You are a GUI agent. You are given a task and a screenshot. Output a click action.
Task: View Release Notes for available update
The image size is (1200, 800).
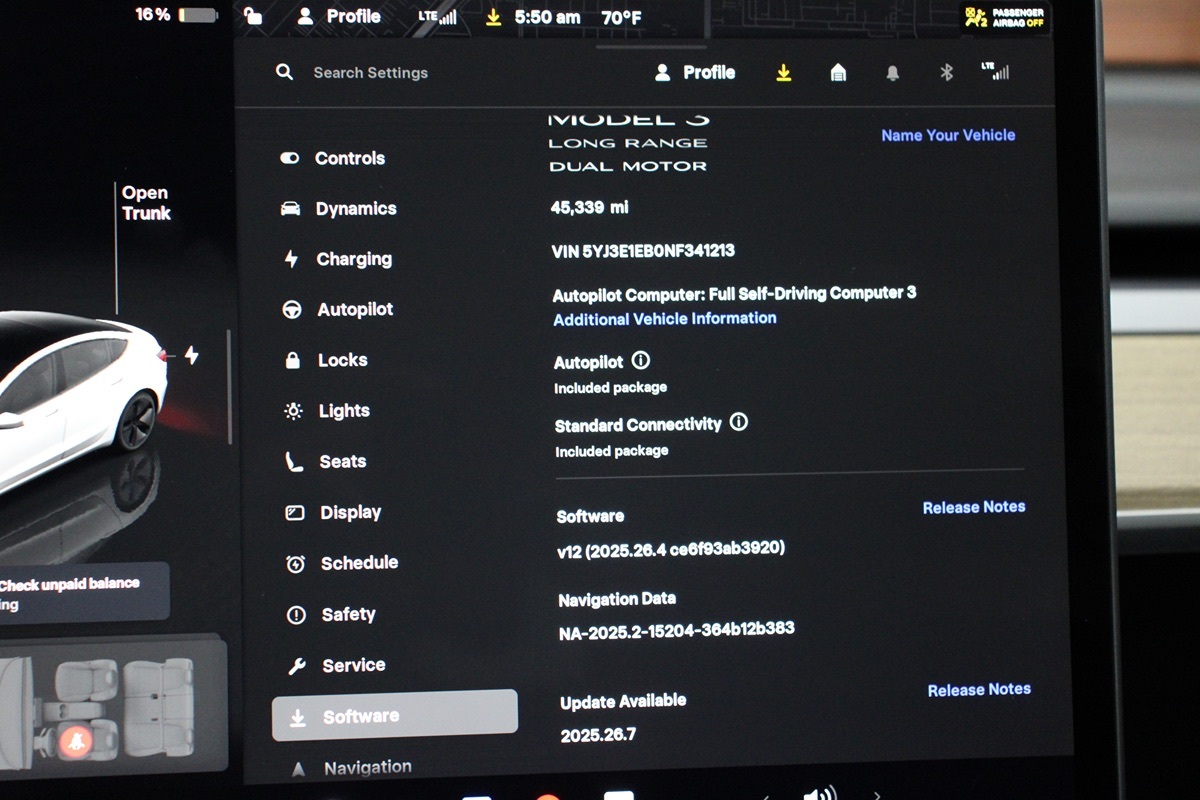pyautogui.click(x=978, y=689)
